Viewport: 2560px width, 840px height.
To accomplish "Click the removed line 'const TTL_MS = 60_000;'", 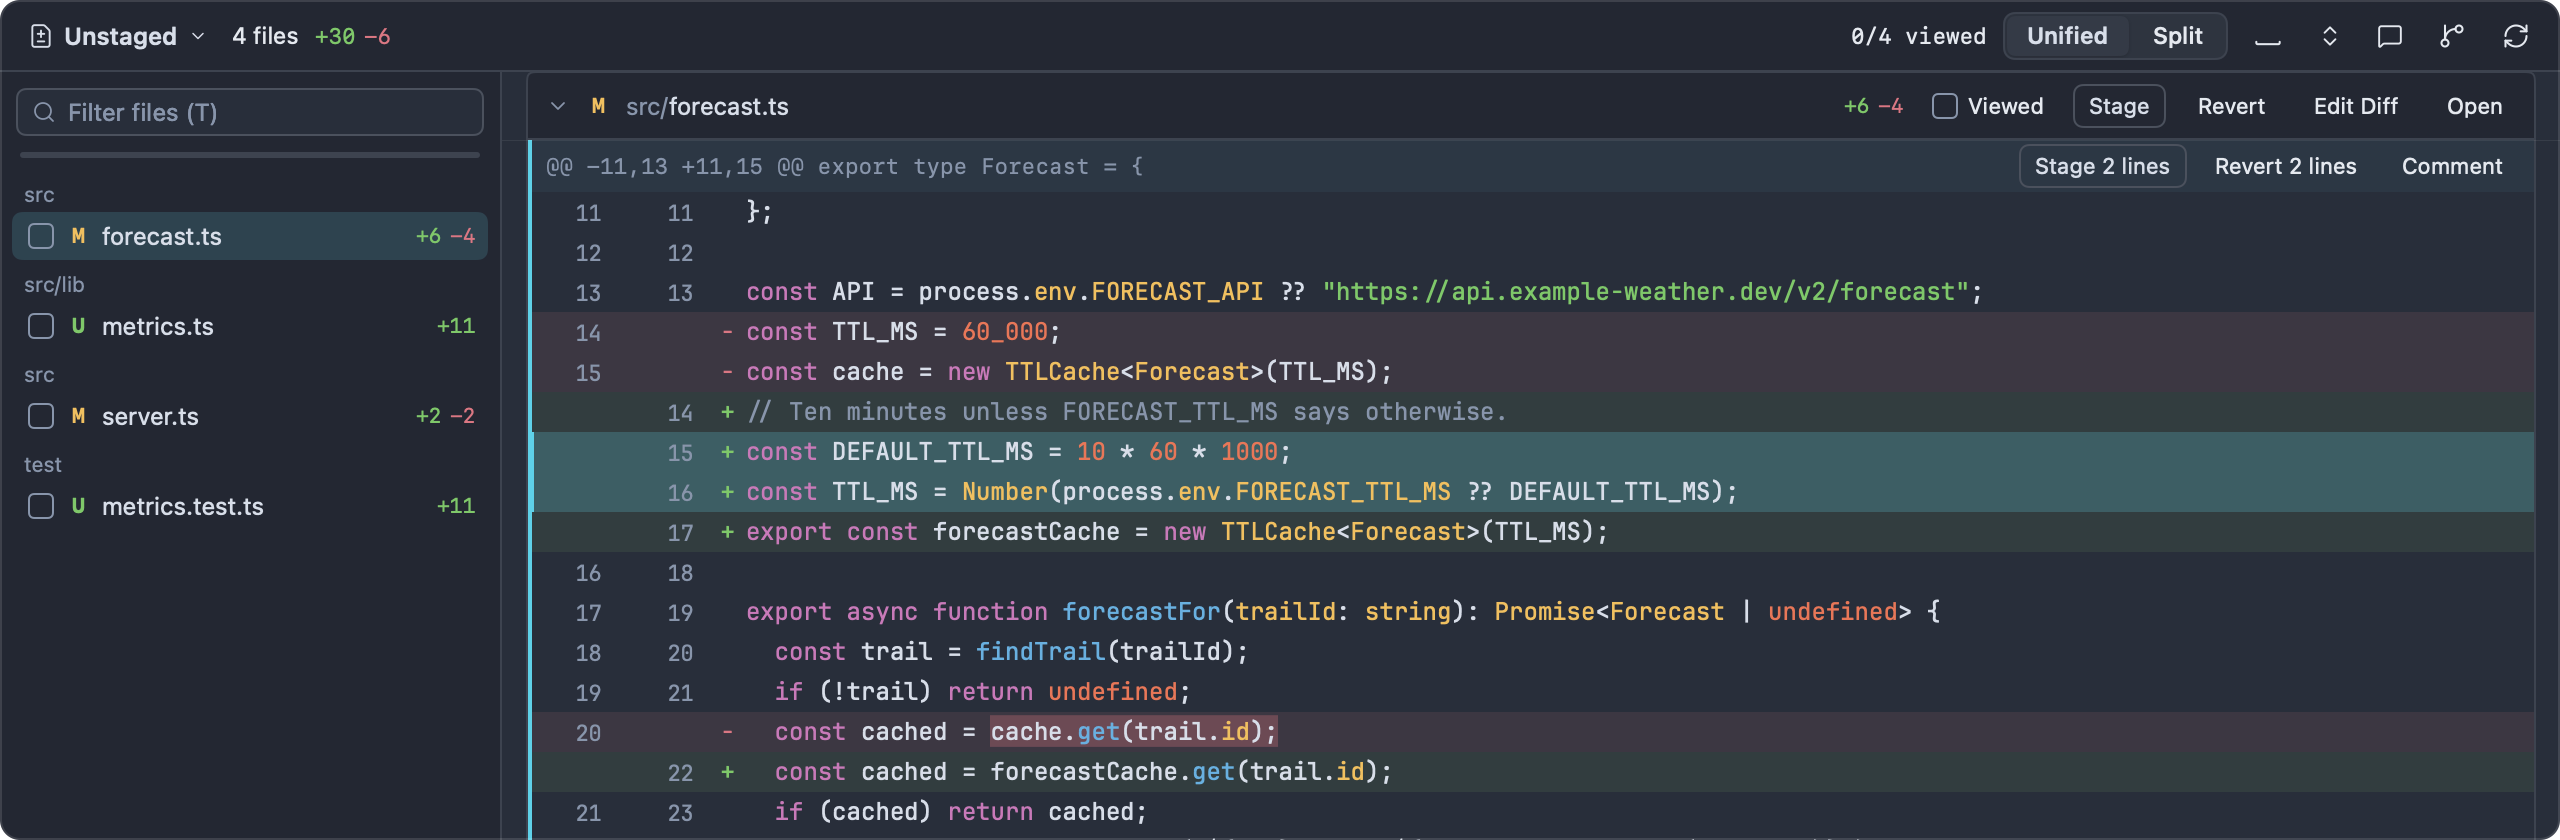I will (1533, 332).
